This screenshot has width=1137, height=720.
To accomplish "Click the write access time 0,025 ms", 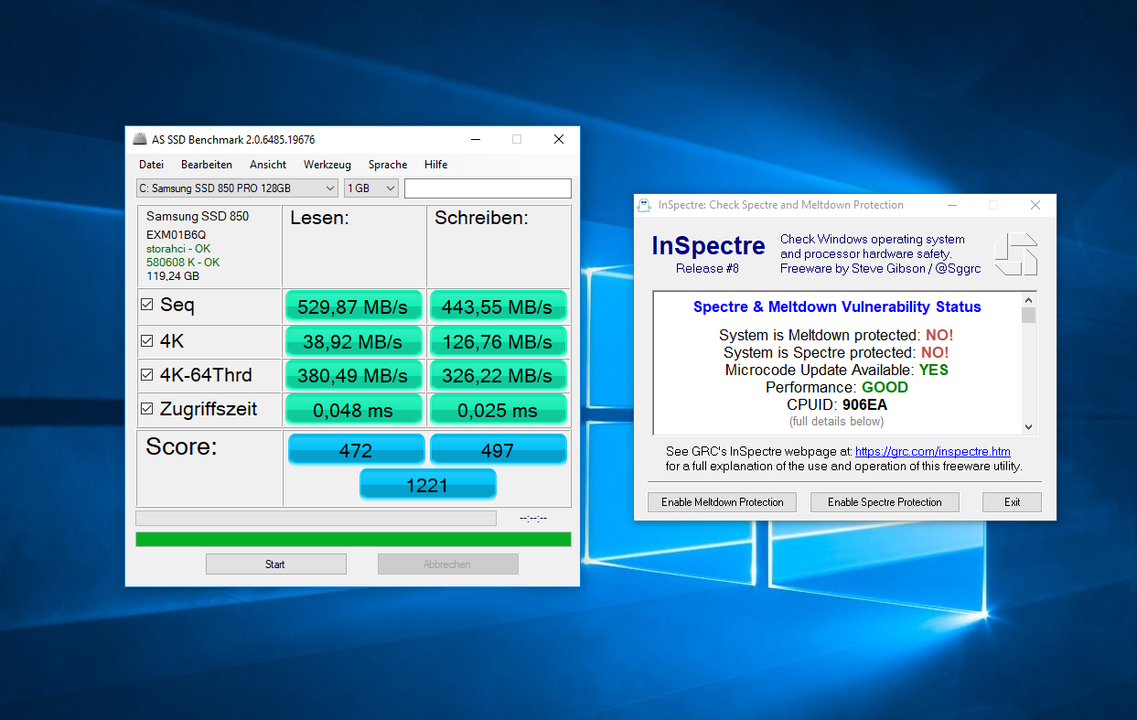I will [x=497, y=410].
